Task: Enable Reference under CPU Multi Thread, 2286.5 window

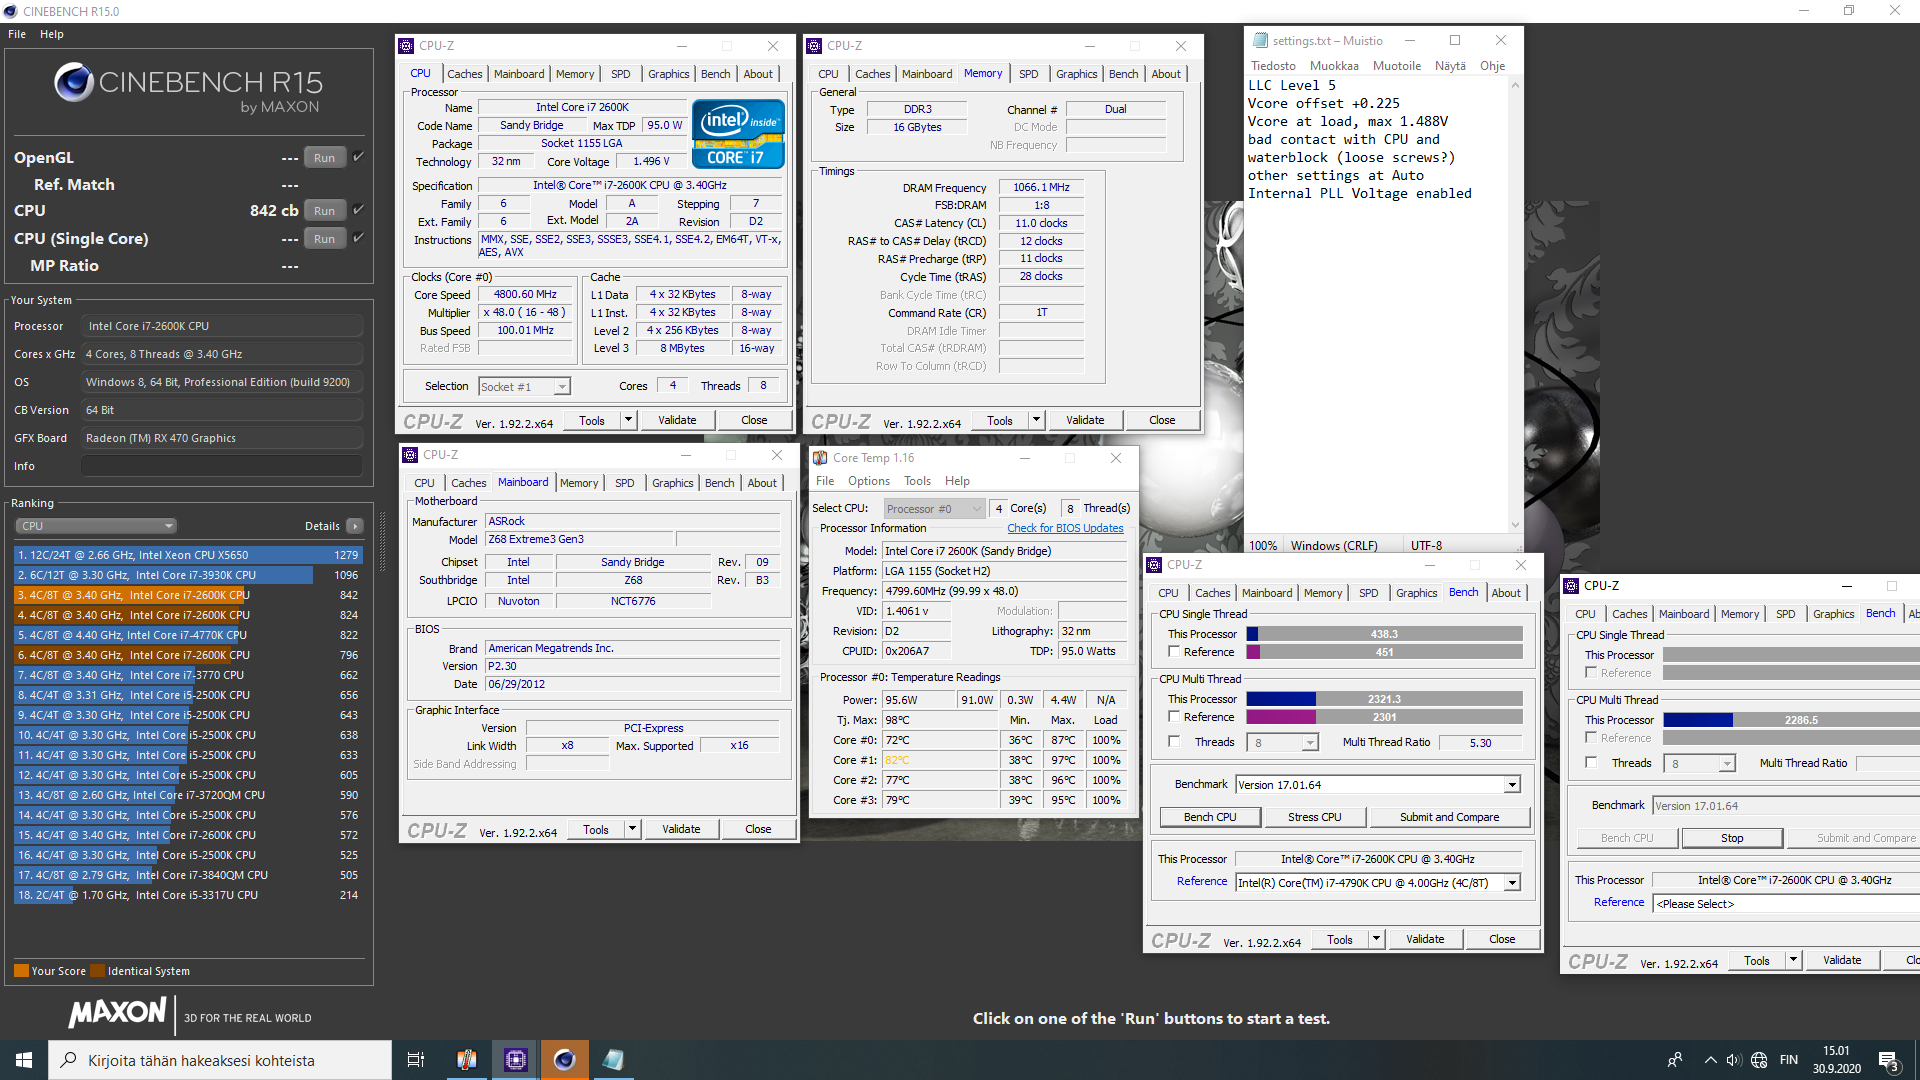Action: [x=1591, y=738]
